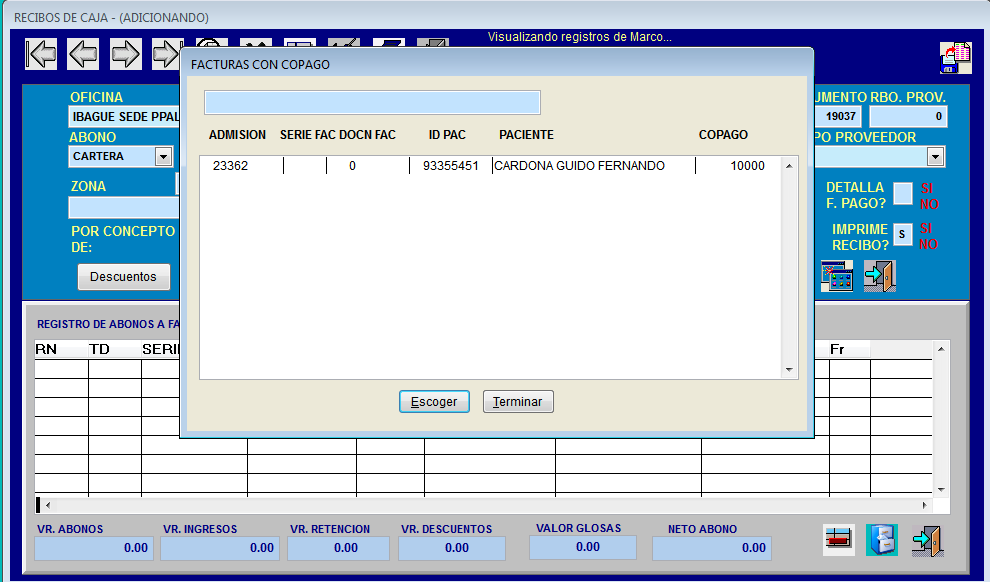990x582 pixels.
Task: Click the copago list scroll down arrow
Action: 789,370
